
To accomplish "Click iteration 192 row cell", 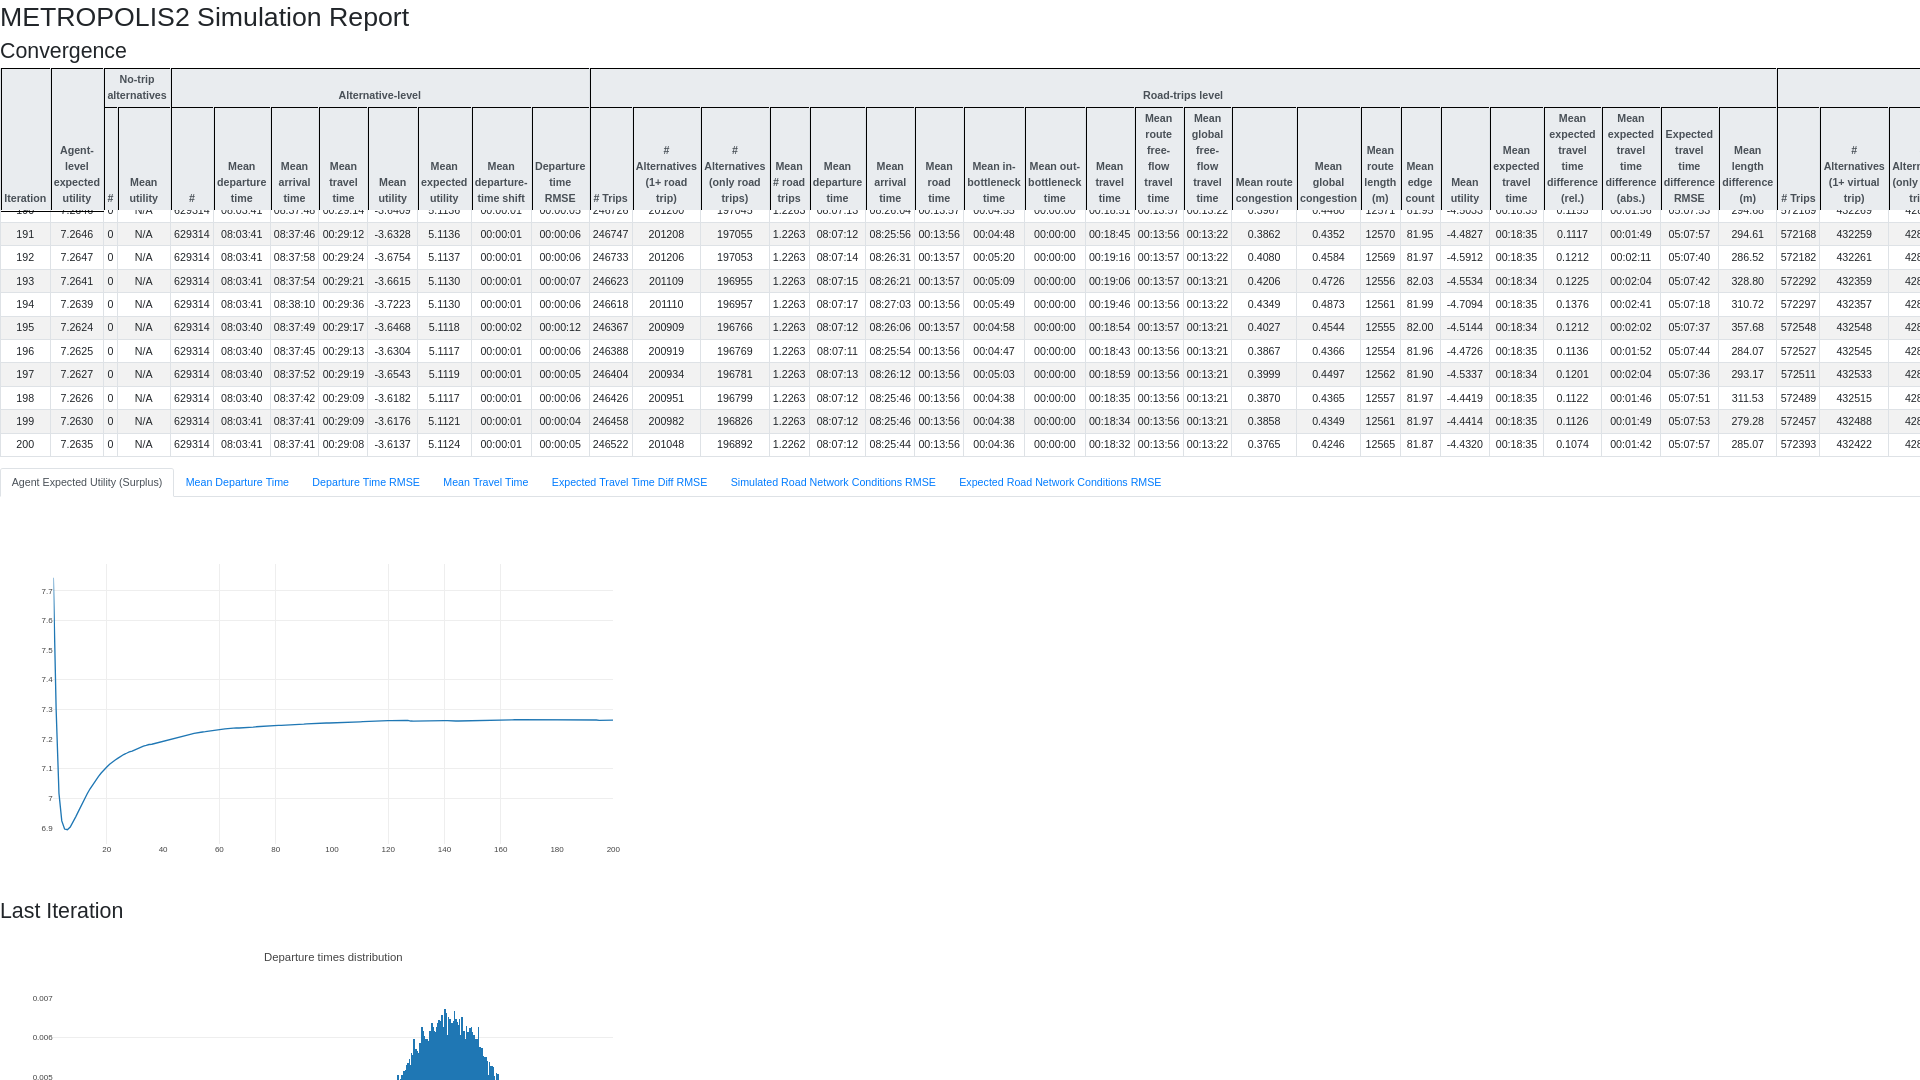I will tap(25, 257).
